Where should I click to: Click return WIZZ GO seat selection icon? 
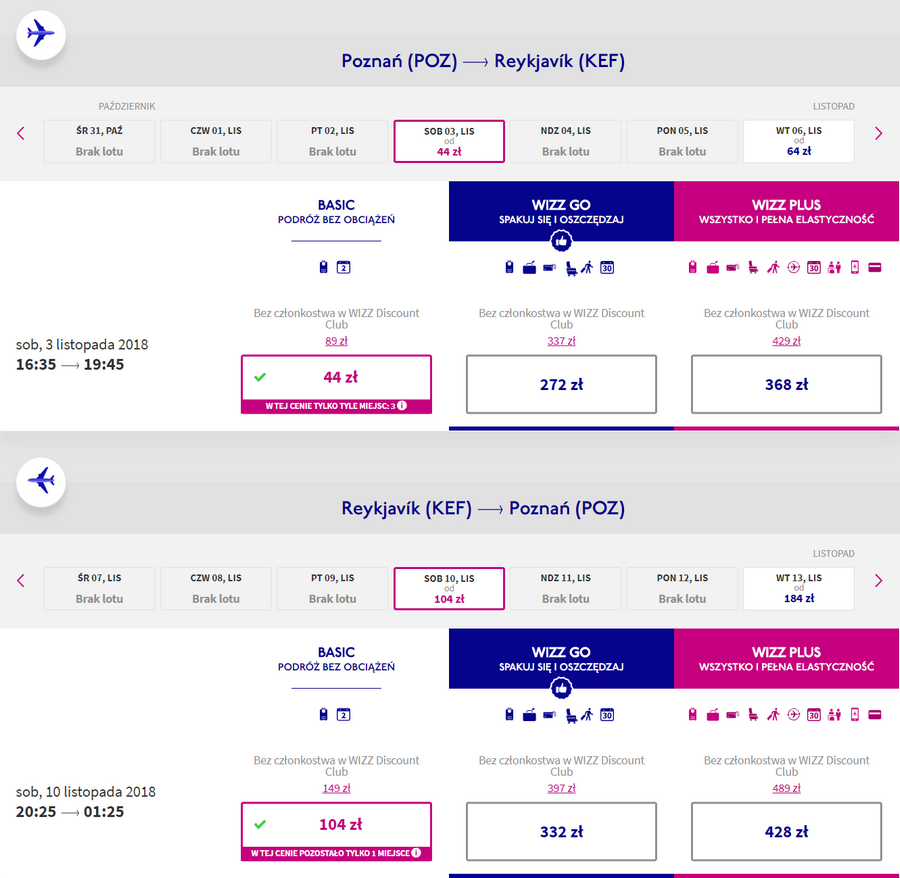[x=571, y=715]
